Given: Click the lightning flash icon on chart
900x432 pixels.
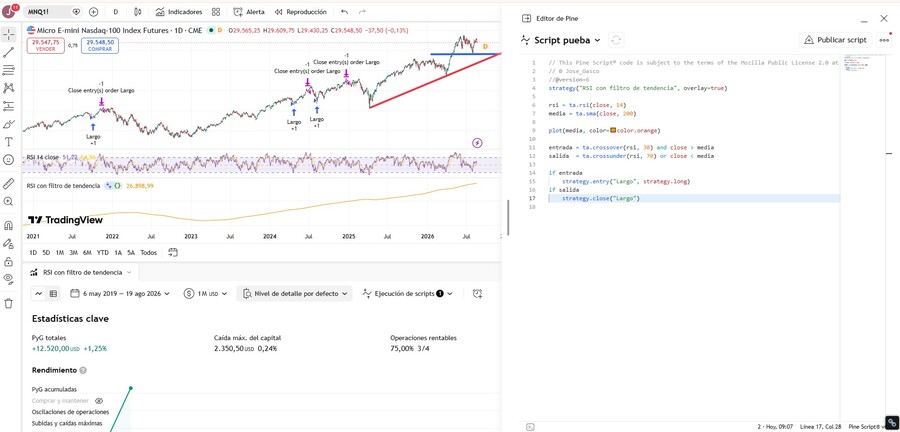Looking at the screenshot, I should 477,142.
